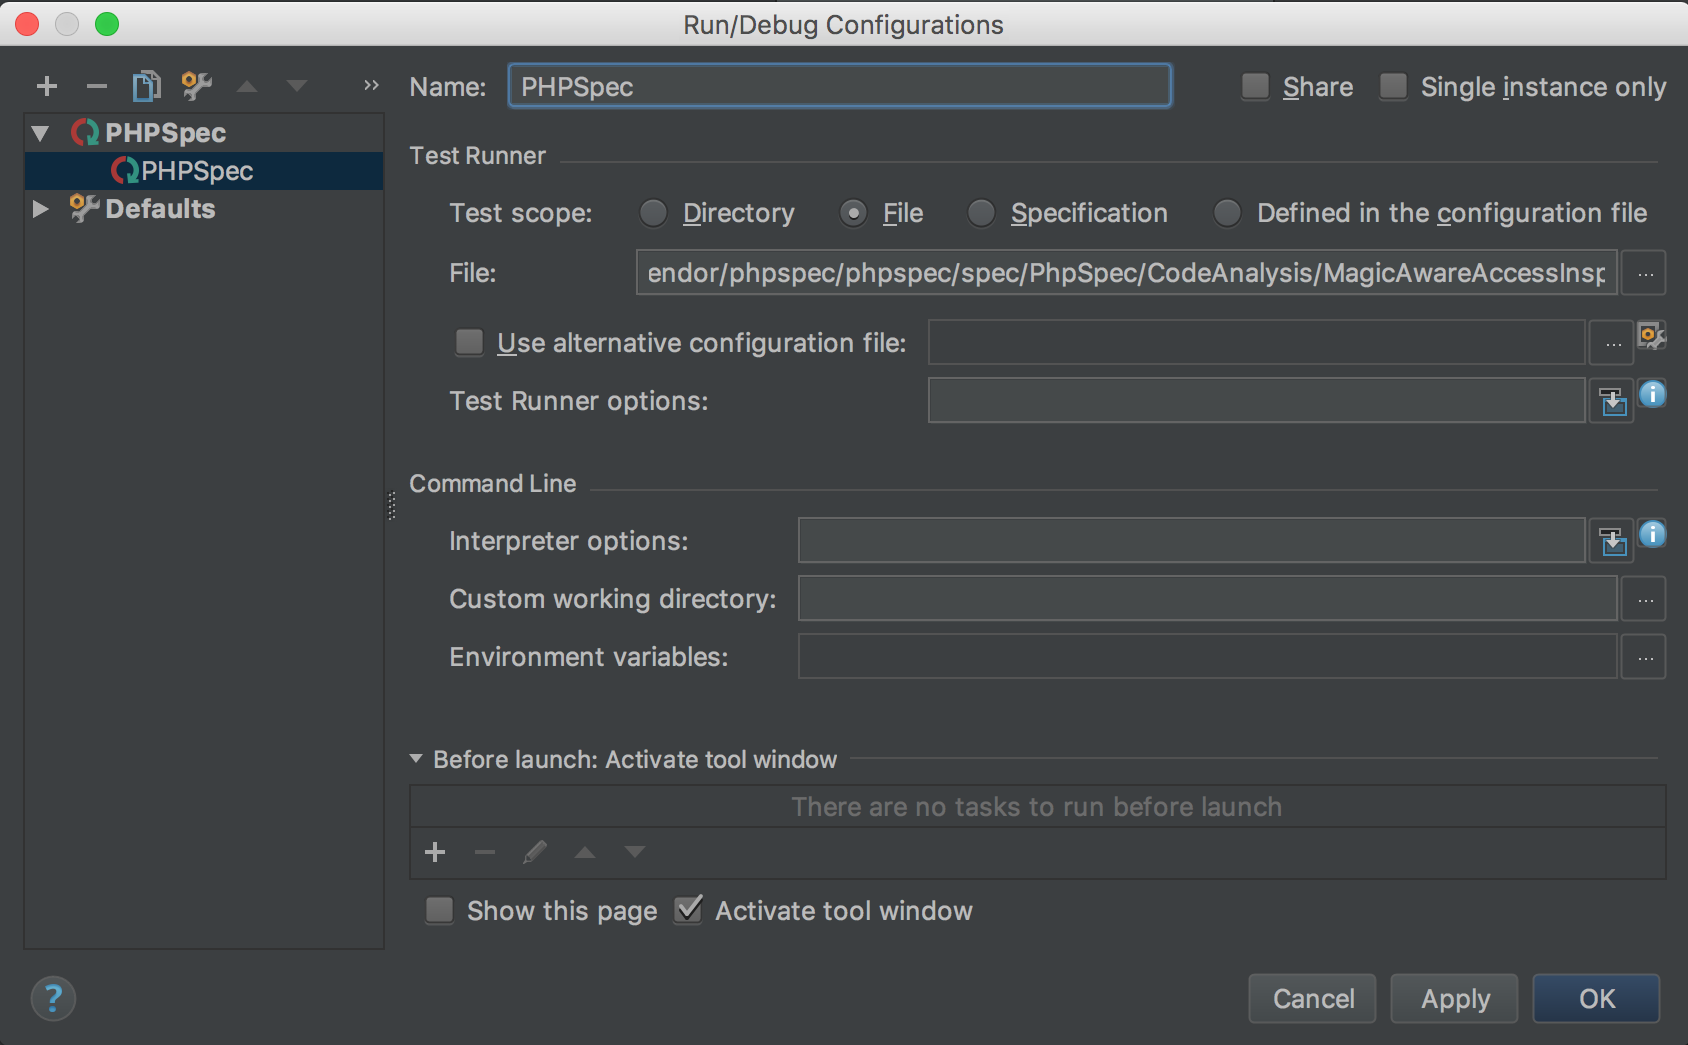Image resolution: width=1688 pixels, height=1045 pixels.
Task: Confirm with the OK button
Action: 1597,998
